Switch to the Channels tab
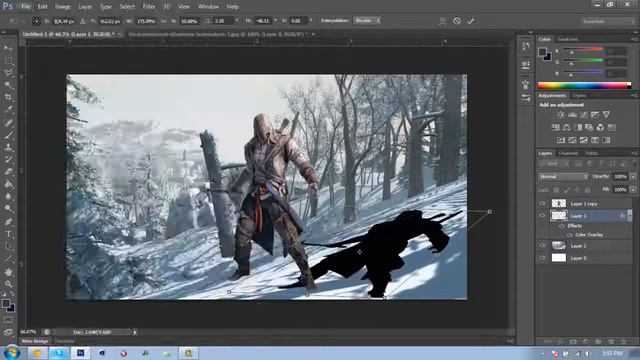640x360 pixels. [568, 153]
